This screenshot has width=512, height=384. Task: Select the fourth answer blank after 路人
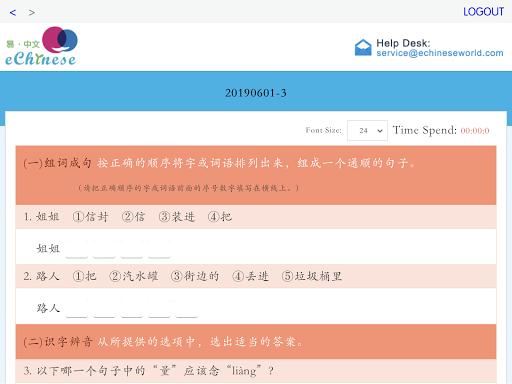point(159,308)
